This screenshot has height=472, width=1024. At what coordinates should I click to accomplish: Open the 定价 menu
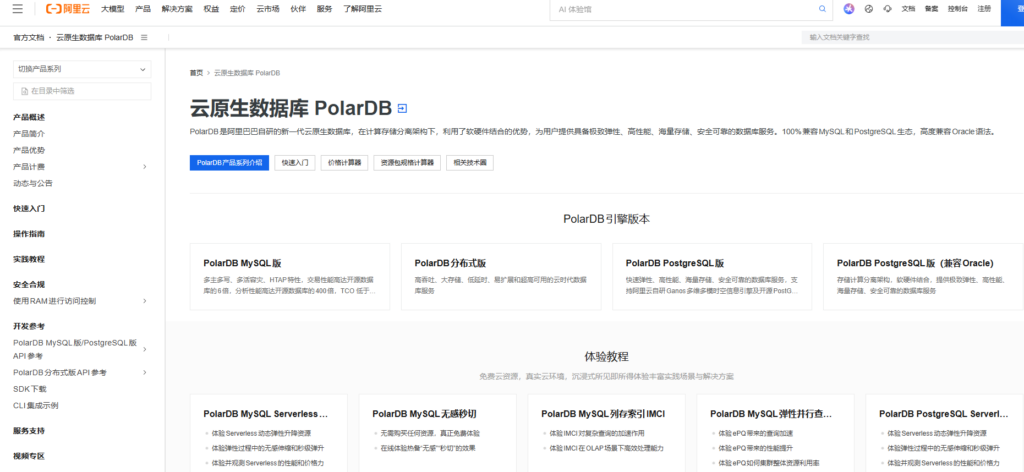pos(238,9)
